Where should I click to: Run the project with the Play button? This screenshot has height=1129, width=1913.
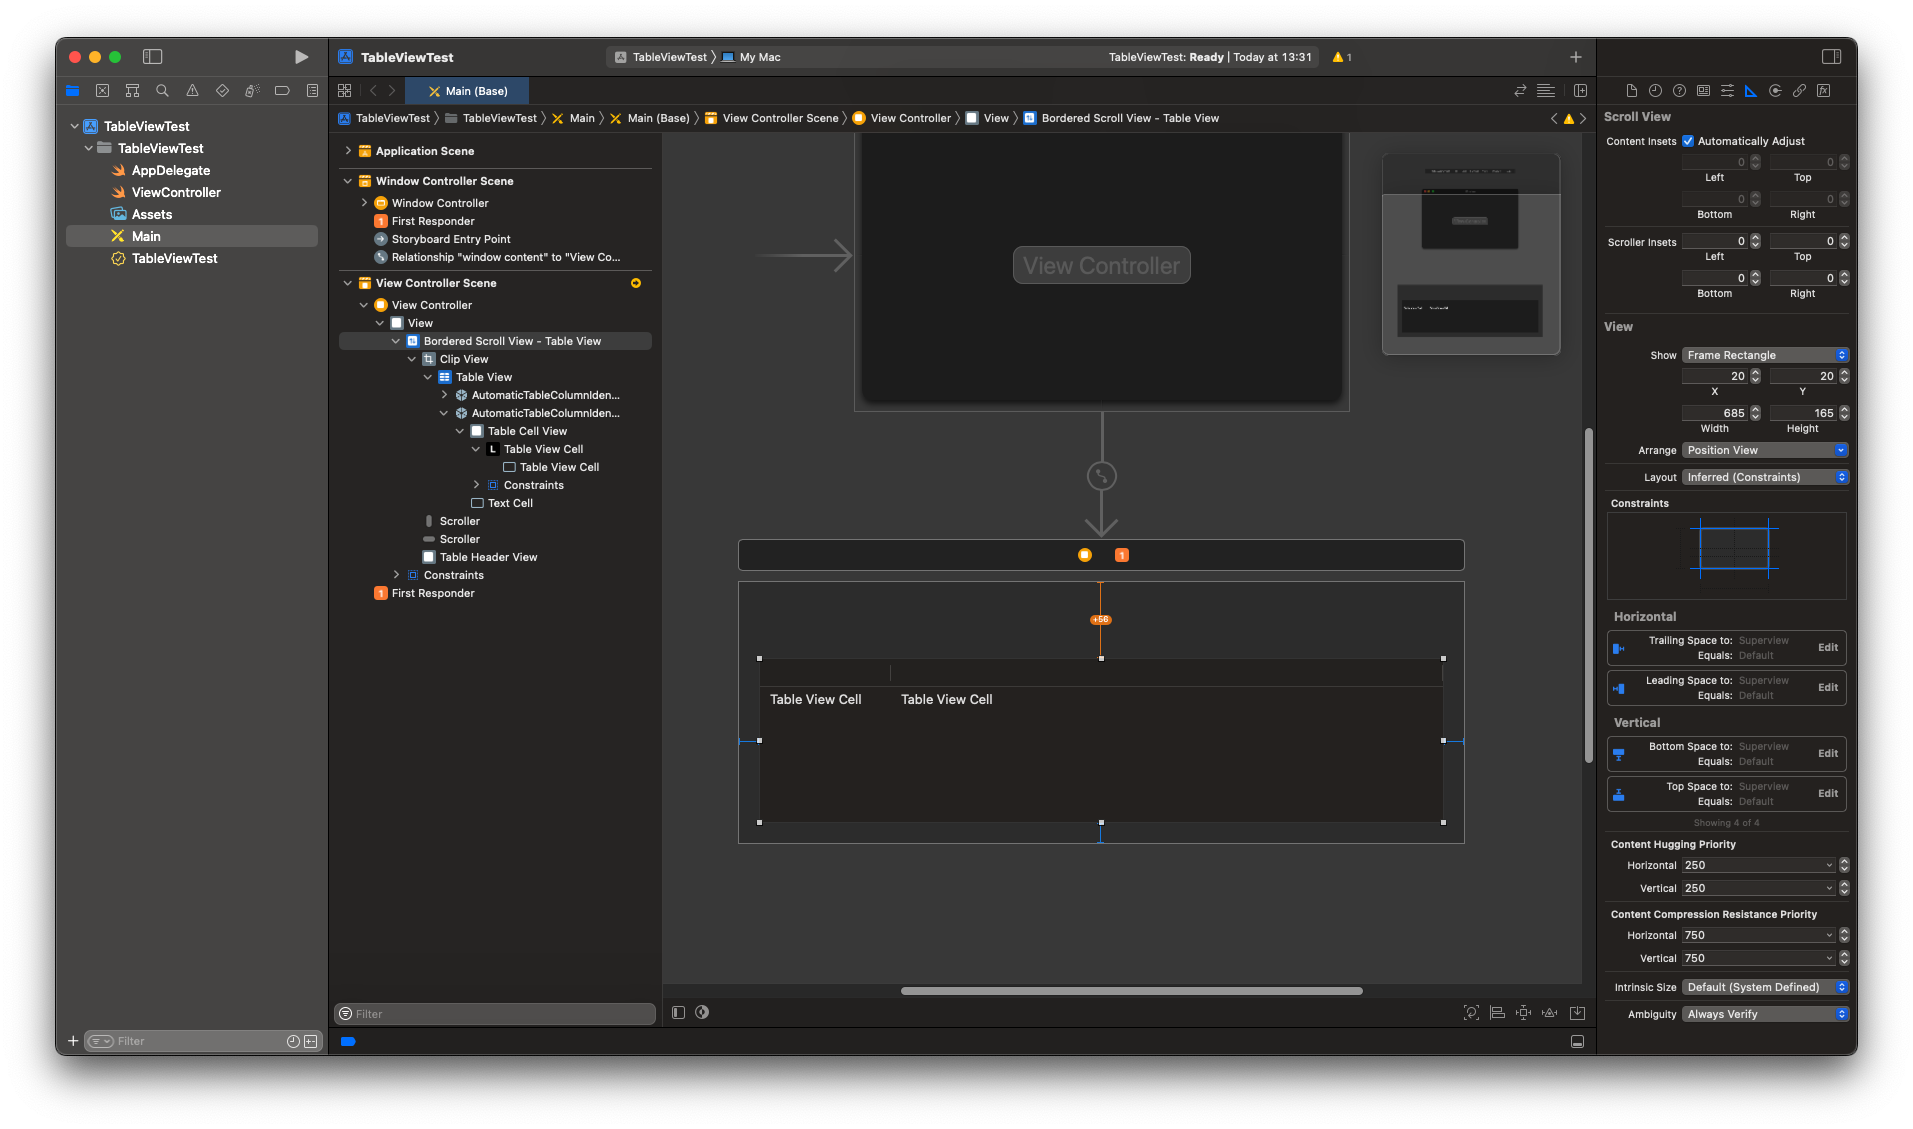301,57
